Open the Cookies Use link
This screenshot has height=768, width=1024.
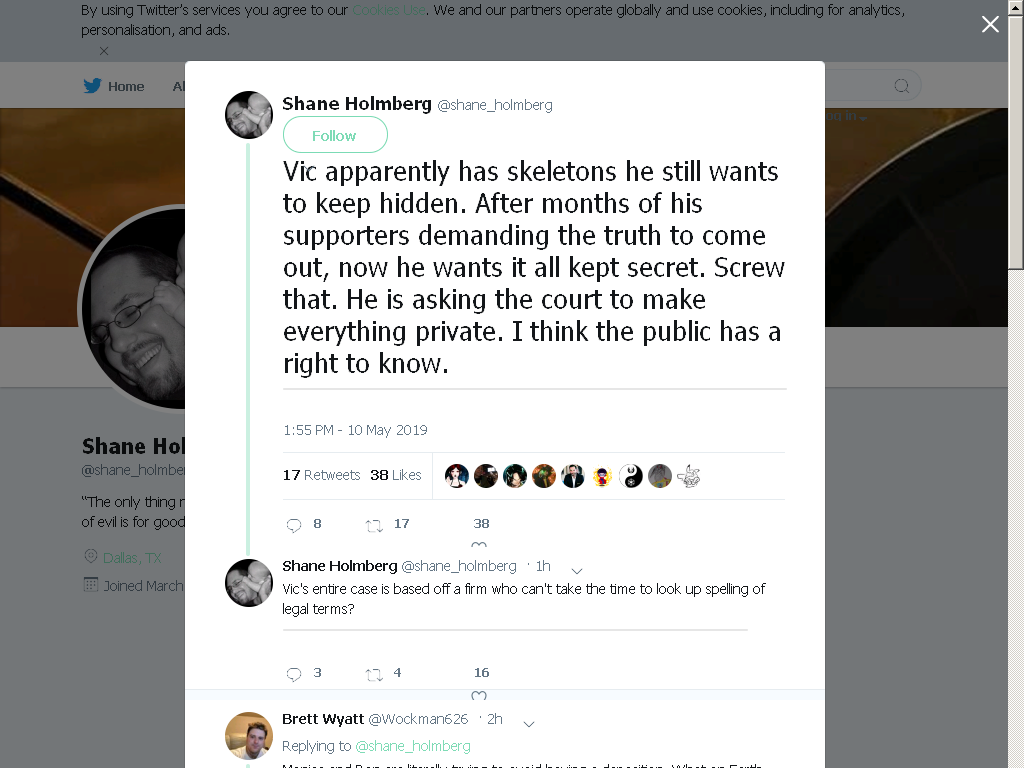(389, 10)
